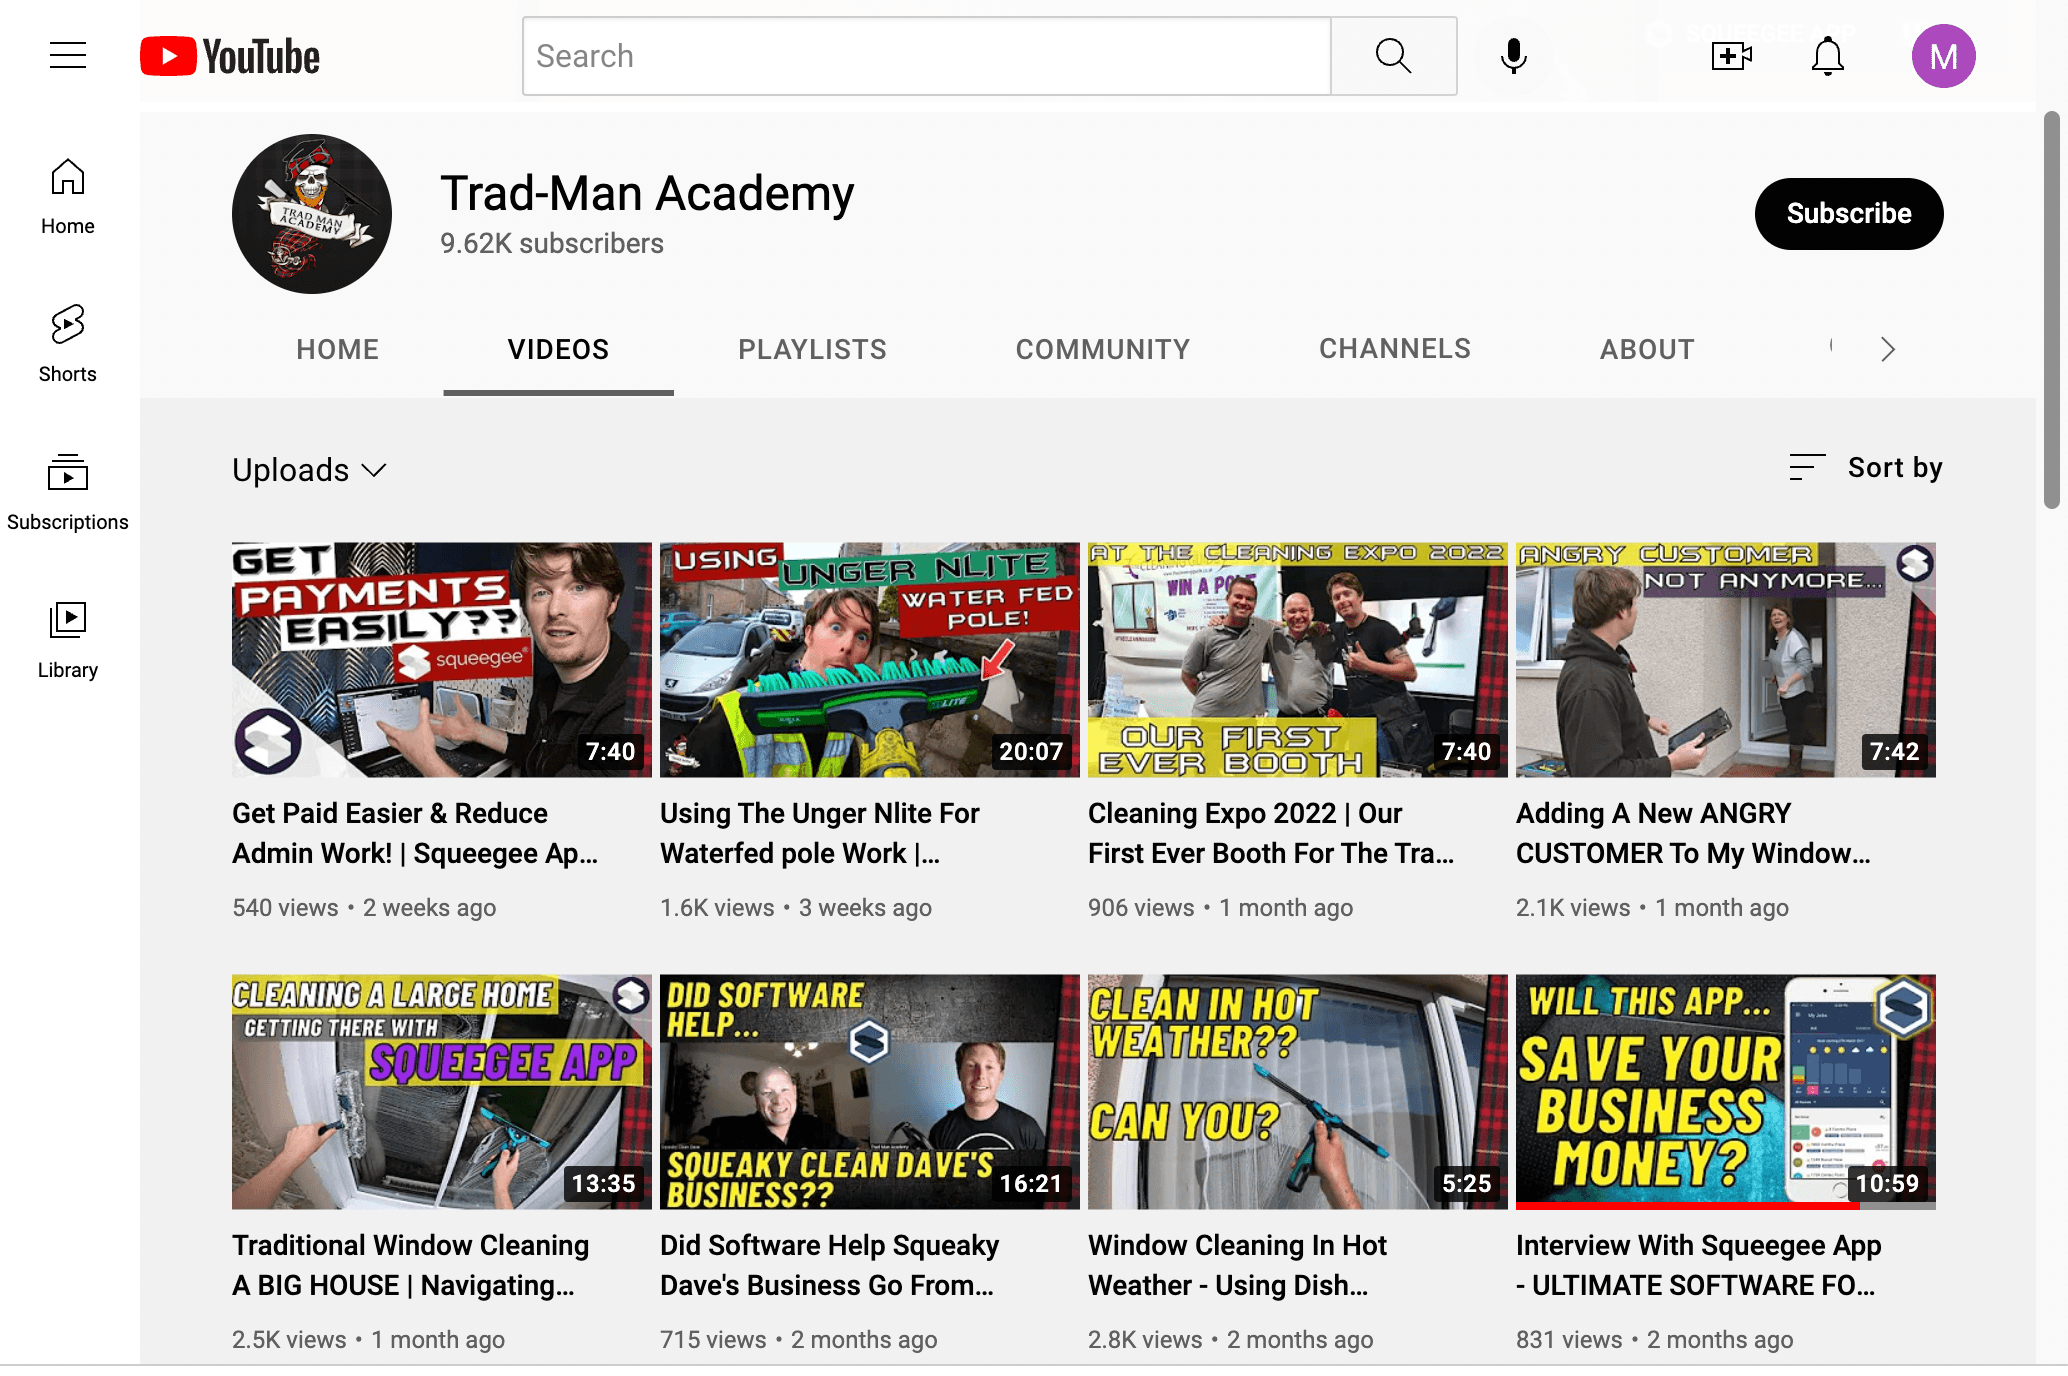2068x1376 pixels.
Task: Click the page vertical scrollbar
Action: [2052, 310]
